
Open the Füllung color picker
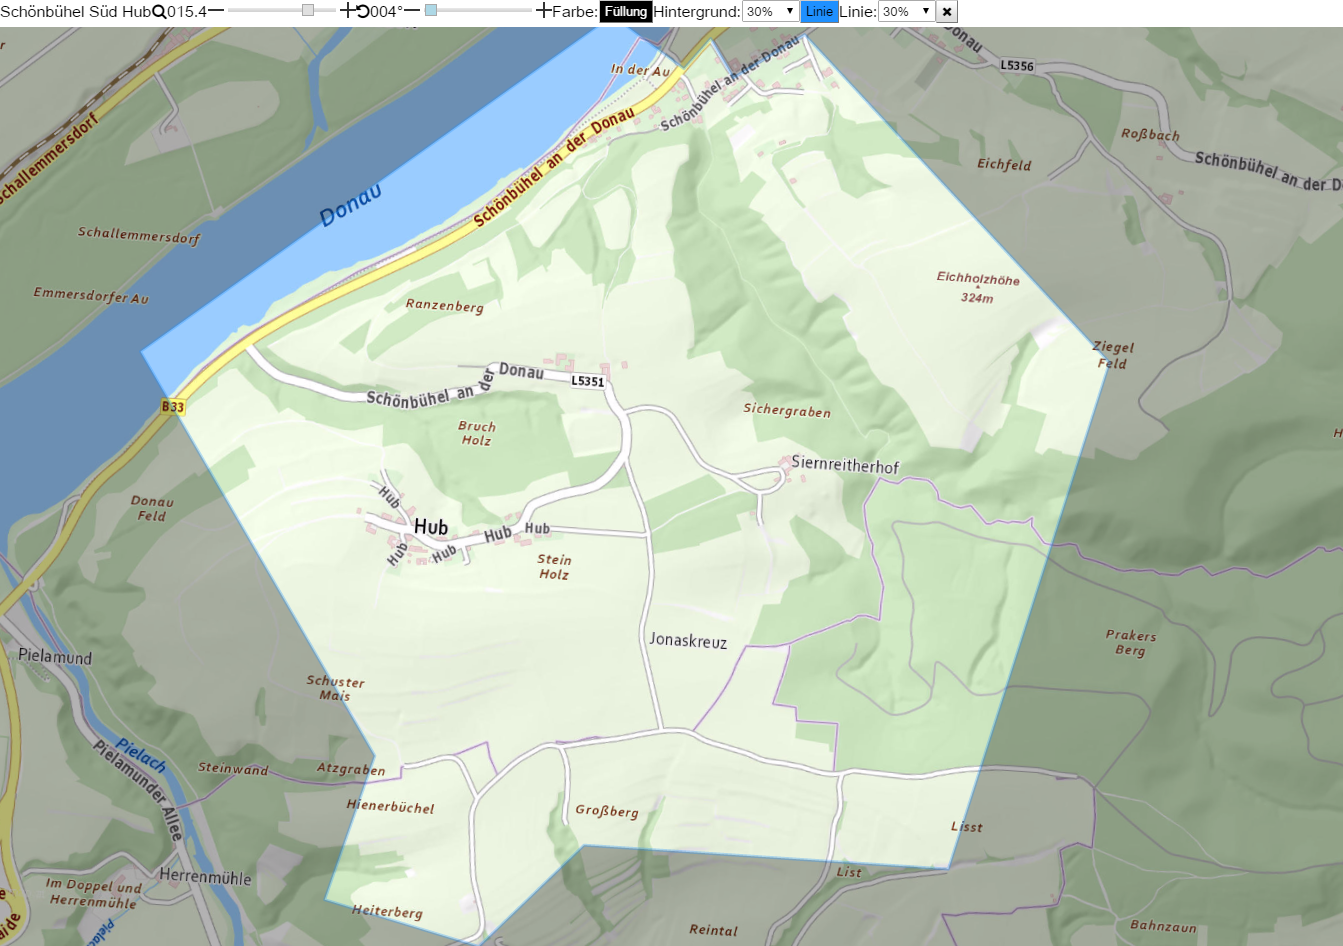click(626, 12)
